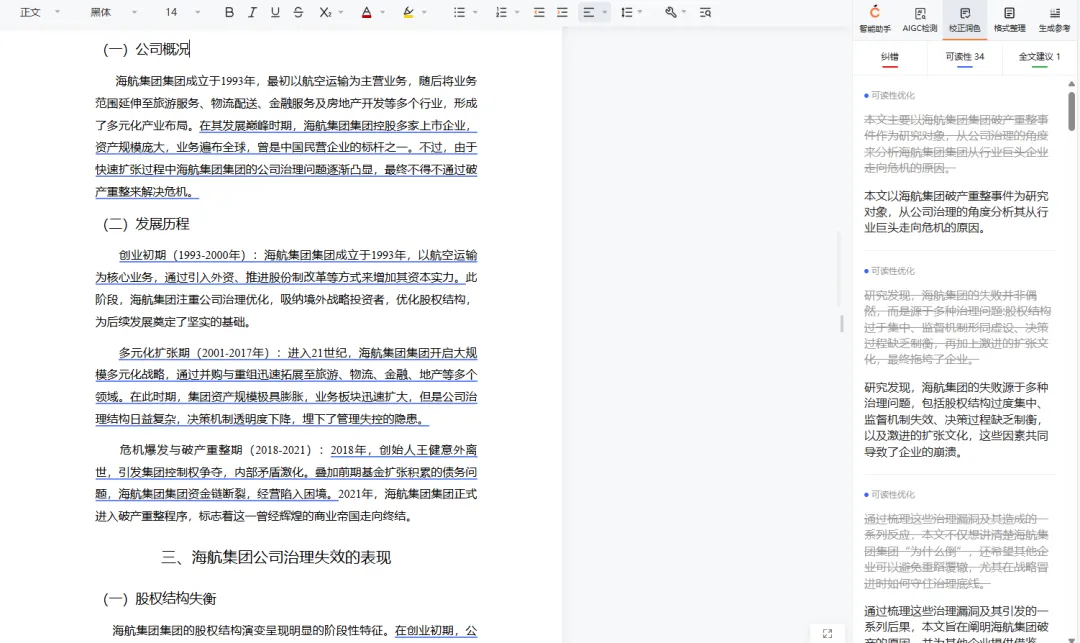
Task: Click the heading (一) 公司概况
Action: [x=146, y=49]
